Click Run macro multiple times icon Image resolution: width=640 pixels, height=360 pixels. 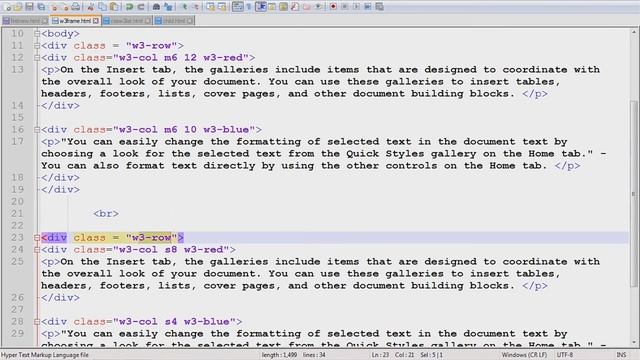(367, 7)
